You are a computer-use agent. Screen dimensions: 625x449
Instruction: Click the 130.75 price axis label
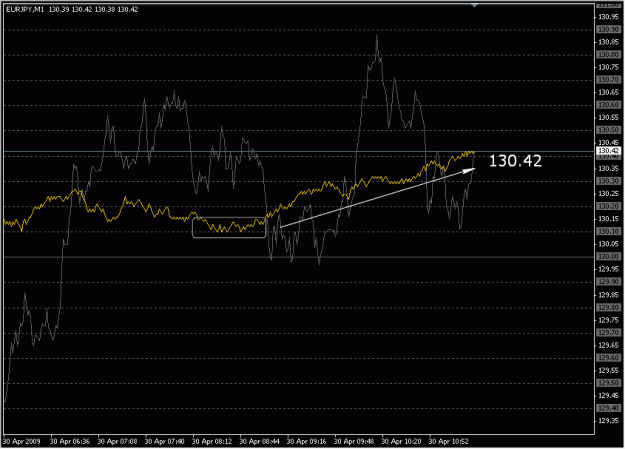click(608, 67)
